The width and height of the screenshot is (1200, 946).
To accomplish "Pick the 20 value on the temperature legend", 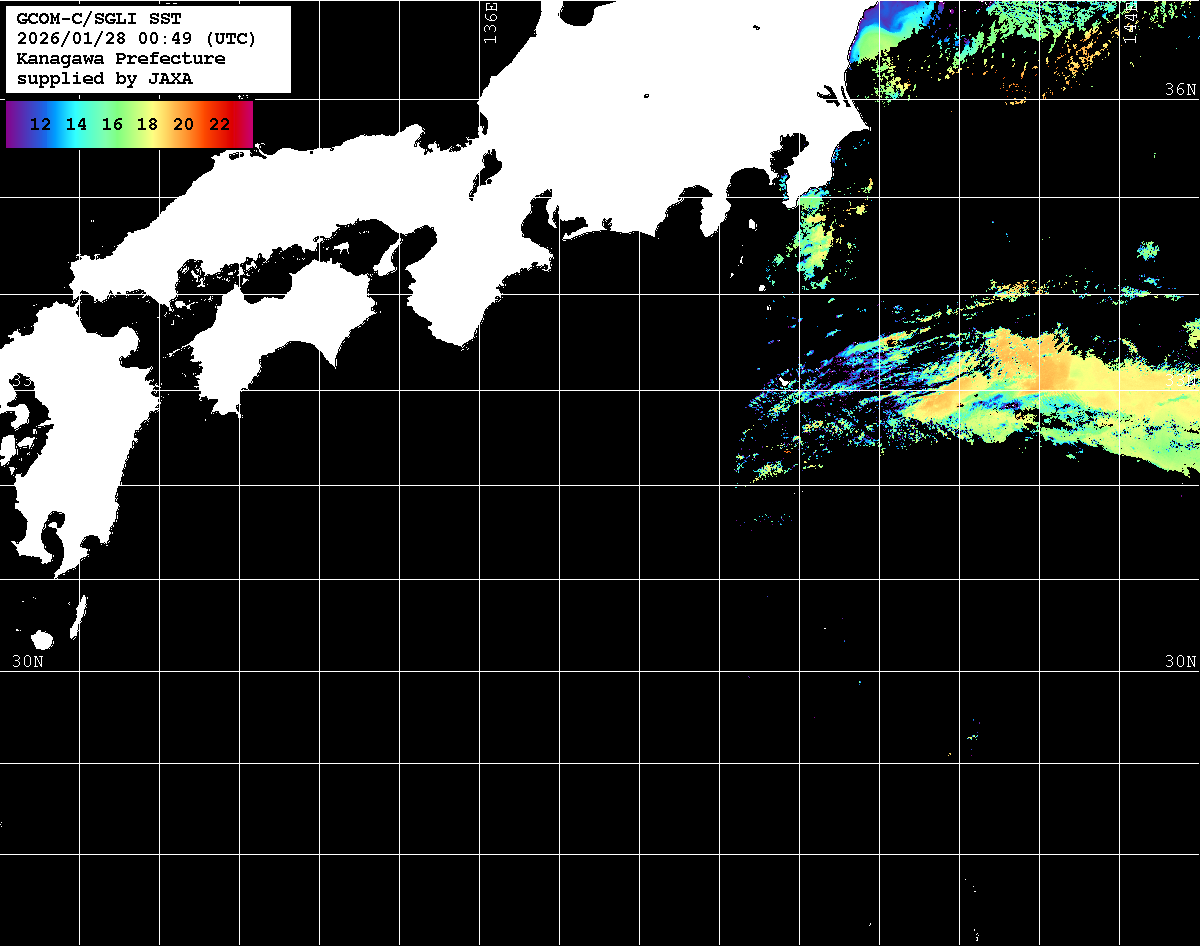I will click(x=183, y=125).
